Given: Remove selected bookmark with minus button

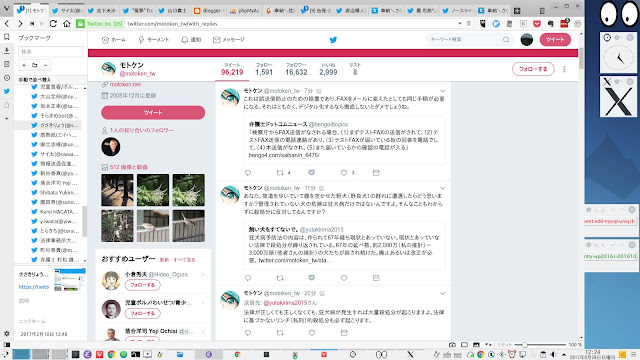Looking at the screenshot, I should click(45, 65).
